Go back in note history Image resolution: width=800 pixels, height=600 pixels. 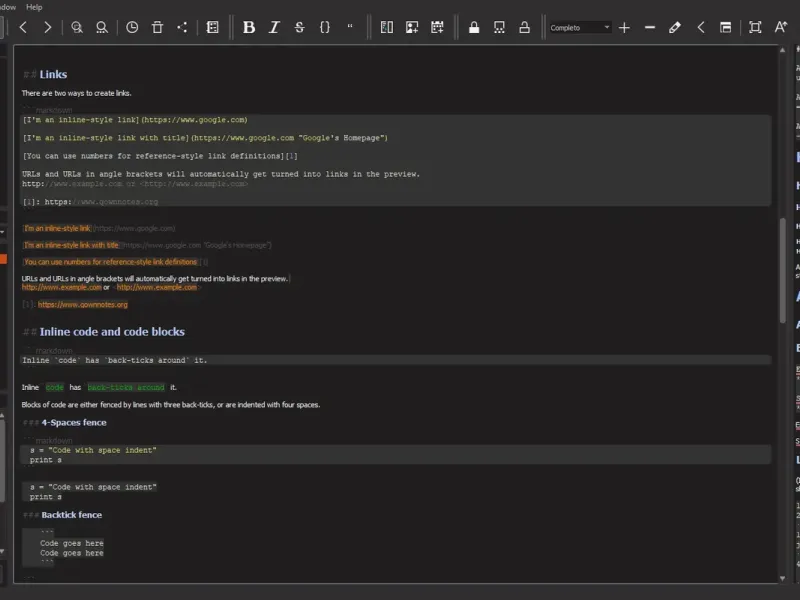[x=23, y=27]
